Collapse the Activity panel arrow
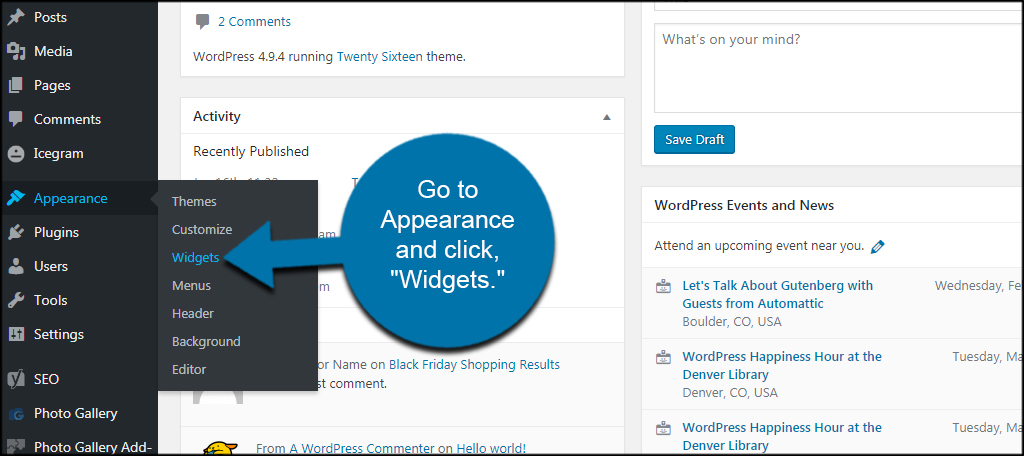1024x456 pixels. click(606, 117)
